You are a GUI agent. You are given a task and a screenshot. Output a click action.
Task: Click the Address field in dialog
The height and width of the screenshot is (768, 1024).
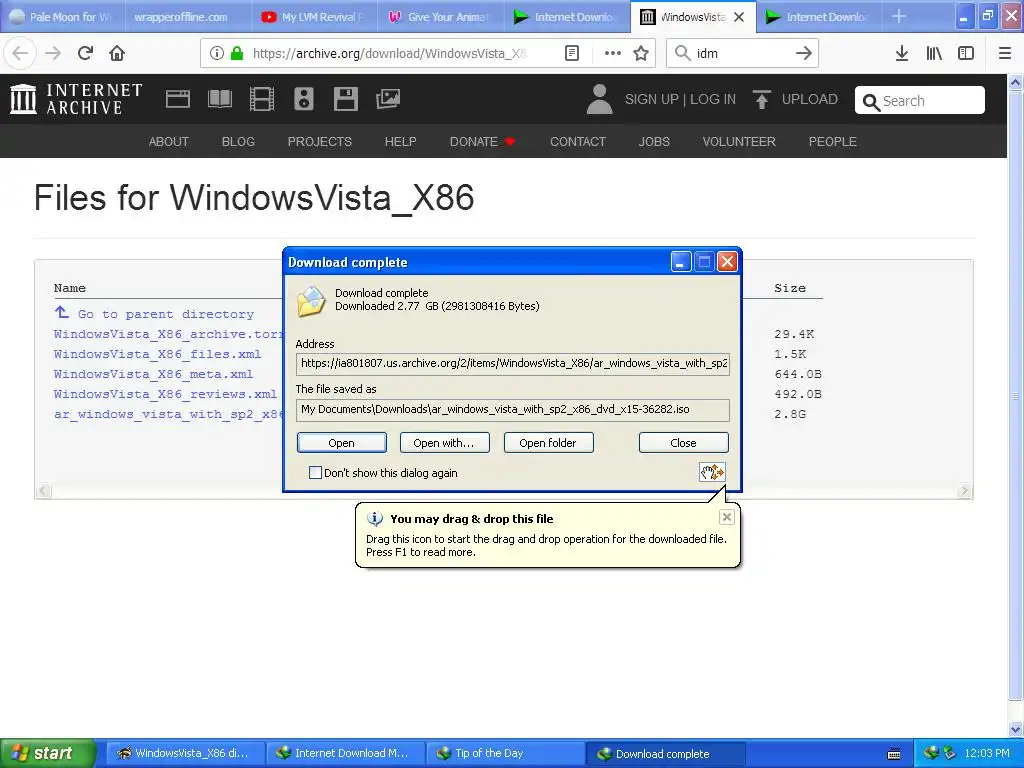click(513, 363)
